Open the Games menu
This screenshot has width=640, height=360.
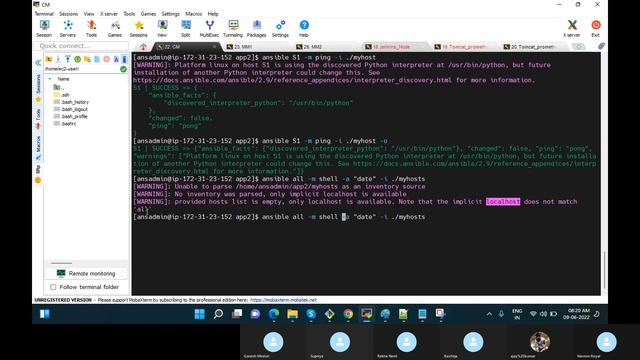point(148,14)
